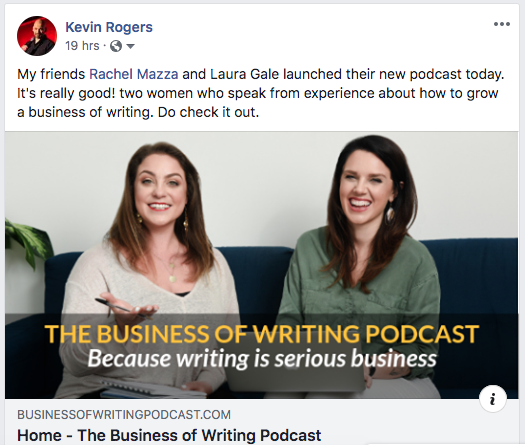Open Kevin Rogers profile picture
The width and height of the screenshot is (525, 445).
click(37, 36)
